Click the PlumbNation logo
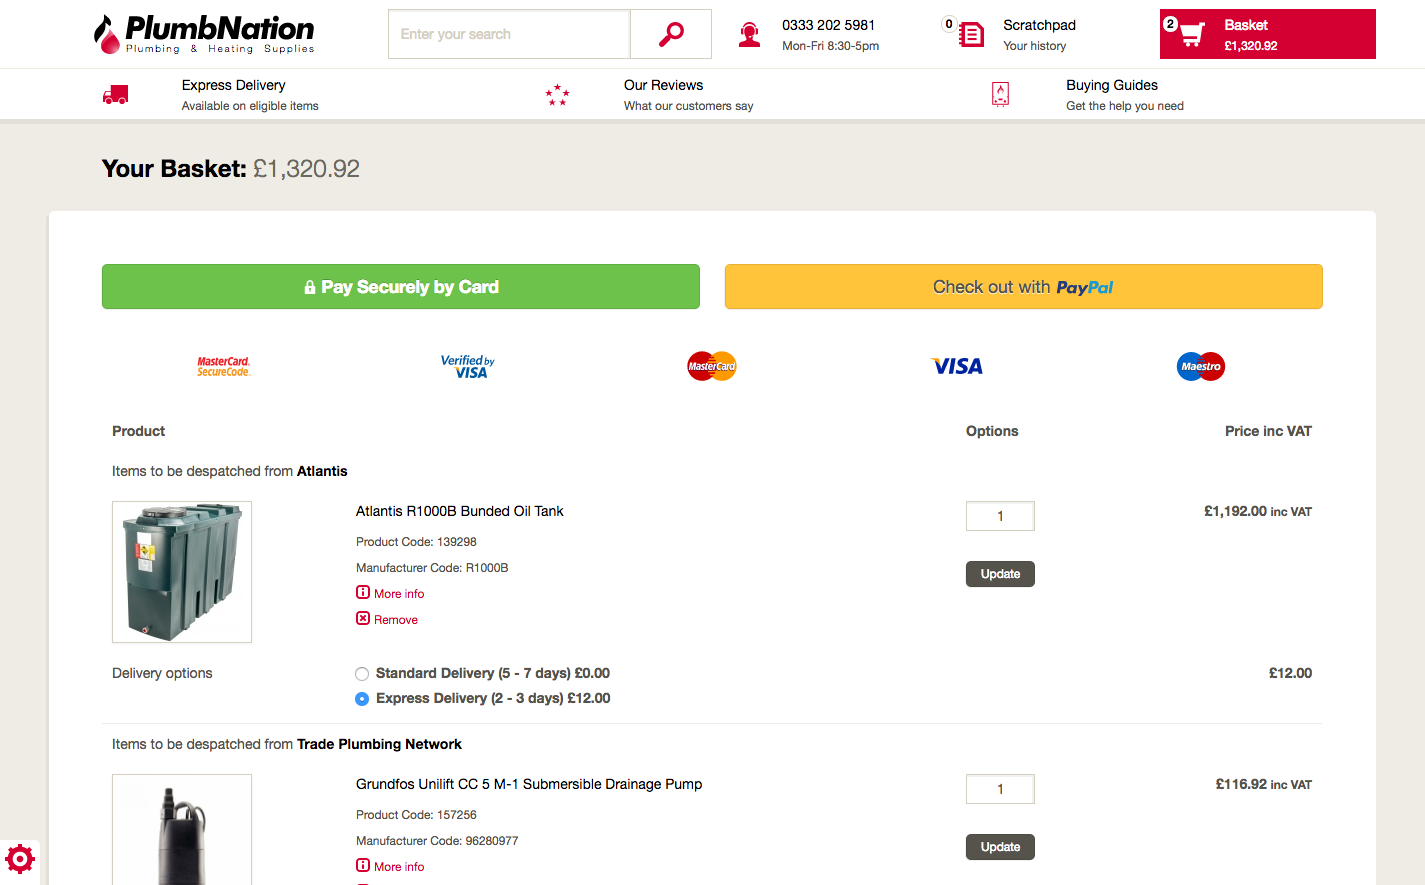 pyautogui.click(x=204, y=34)
